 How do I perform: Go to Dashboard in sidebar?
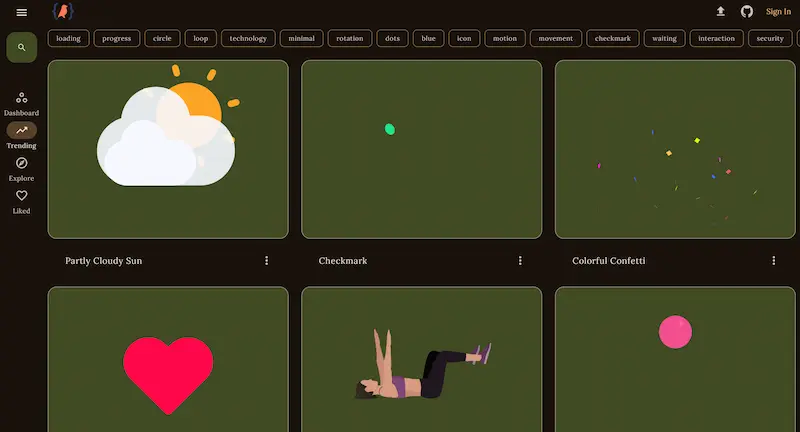click(x=21, y=104)
